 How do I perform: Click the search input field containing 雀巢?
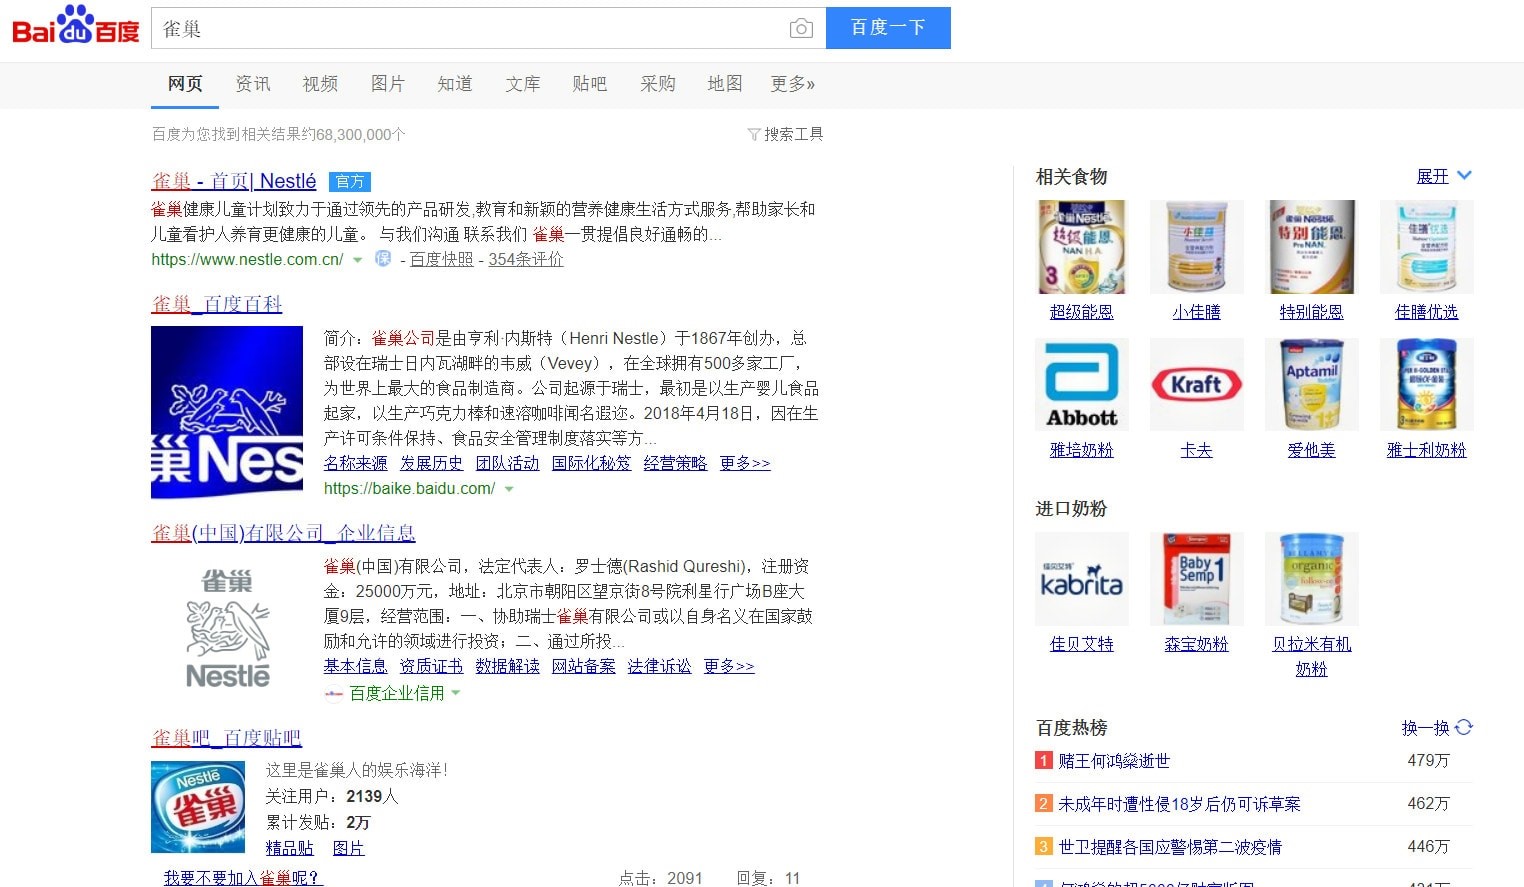click(x=470, y=29)
